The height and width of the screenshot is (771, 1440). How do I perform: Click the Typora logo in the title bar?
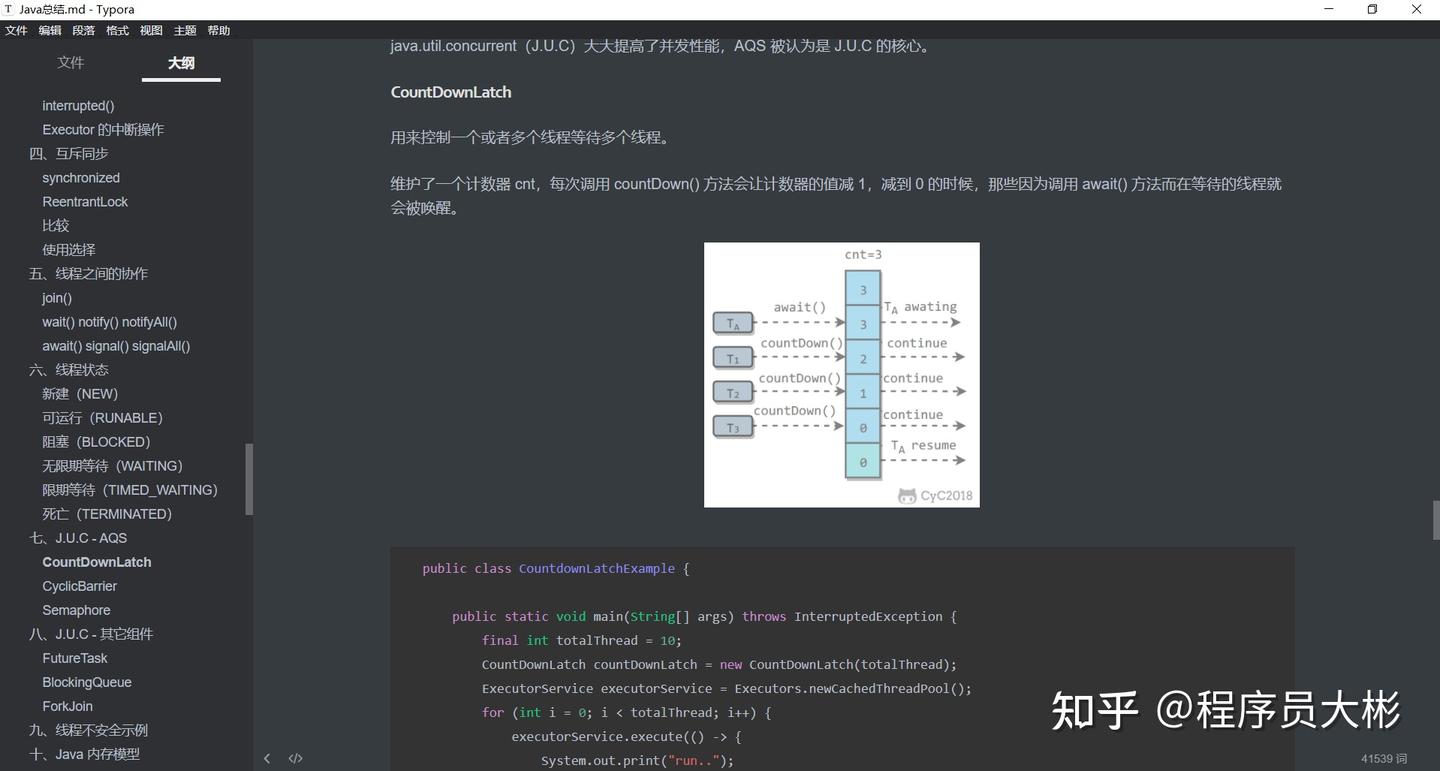(x=10, y=9)
